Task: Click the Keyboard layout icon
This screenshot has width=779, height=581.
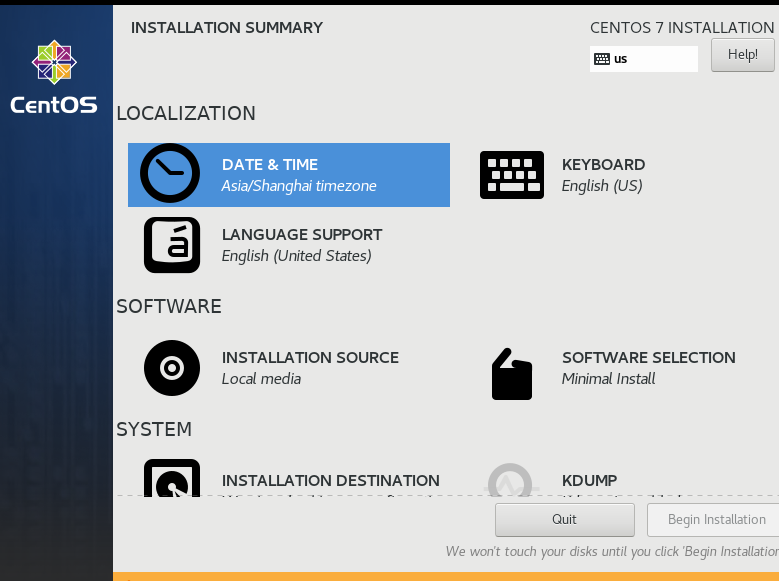Action: click(512, 175)
